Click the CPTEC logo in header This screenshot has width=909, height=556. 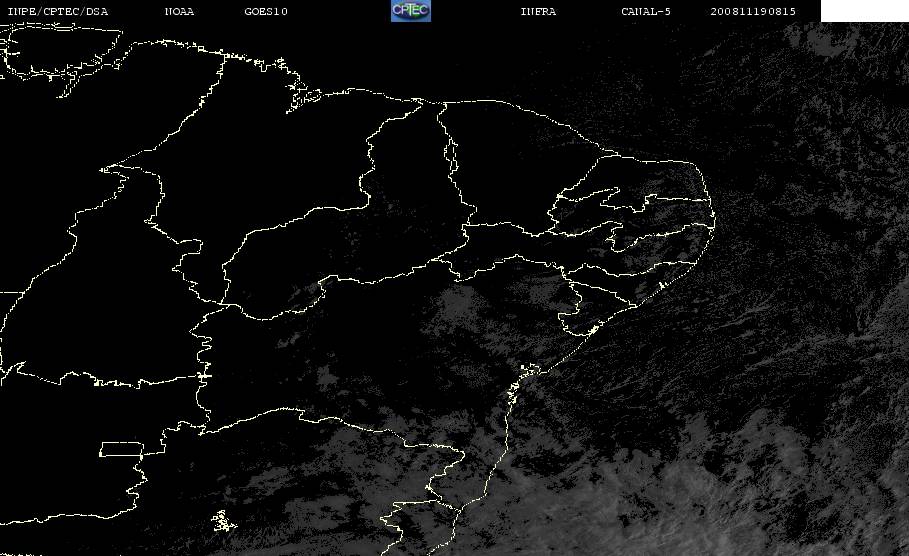coord(411,10)
